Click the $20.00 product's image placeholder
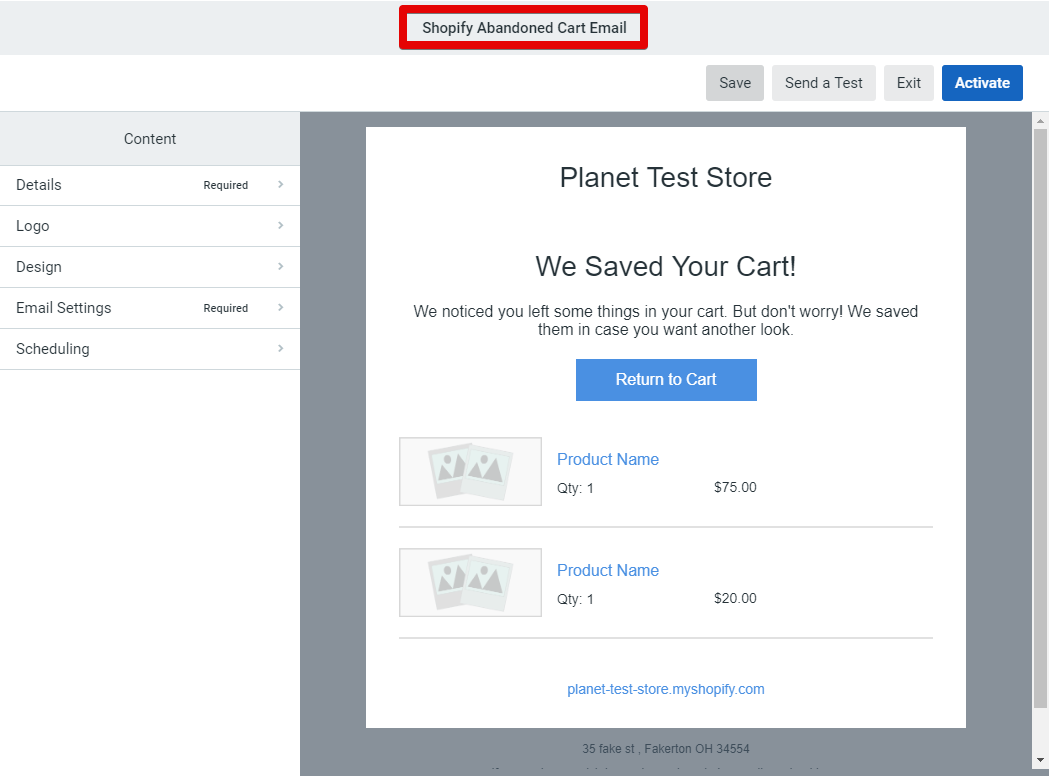This screenshot has height=776, width=1049. click(x=470, y=583)
